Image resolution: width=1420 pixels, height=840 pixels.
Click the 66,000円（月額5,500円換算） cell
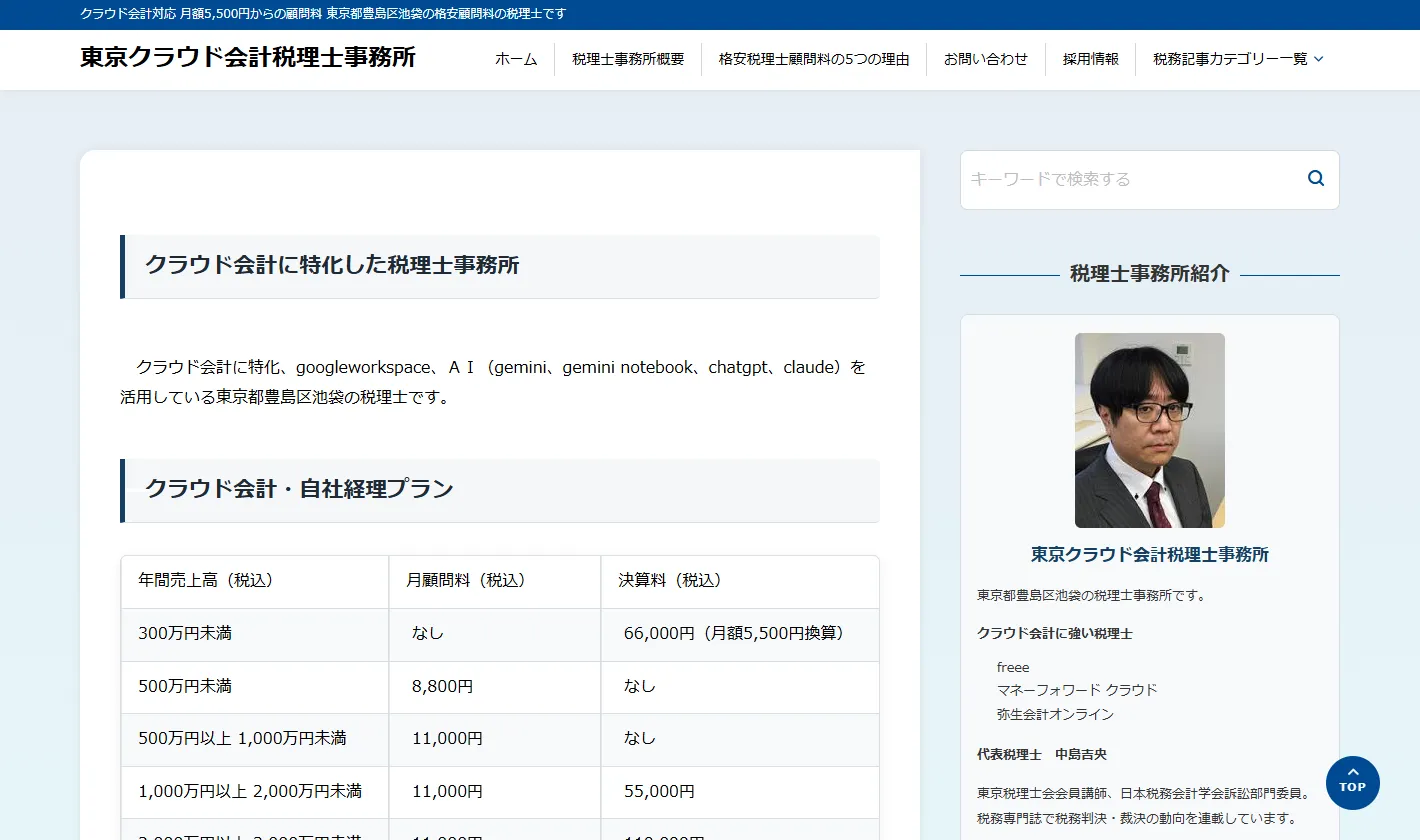(x=740, y=634)
